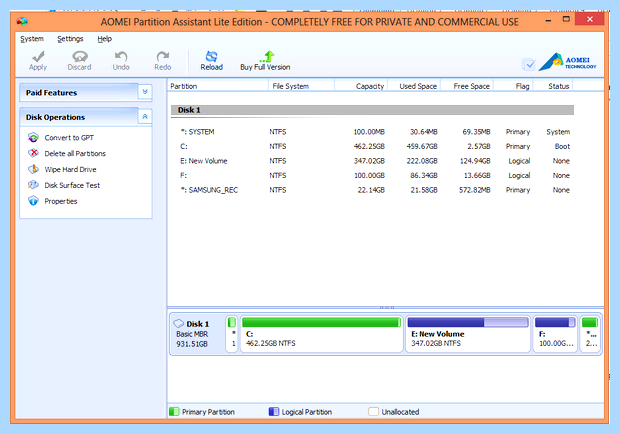Image resolution: width=620 pixels, height=434 pixels.
Task: Select the F: partition row
Action: tap(372, 175)
